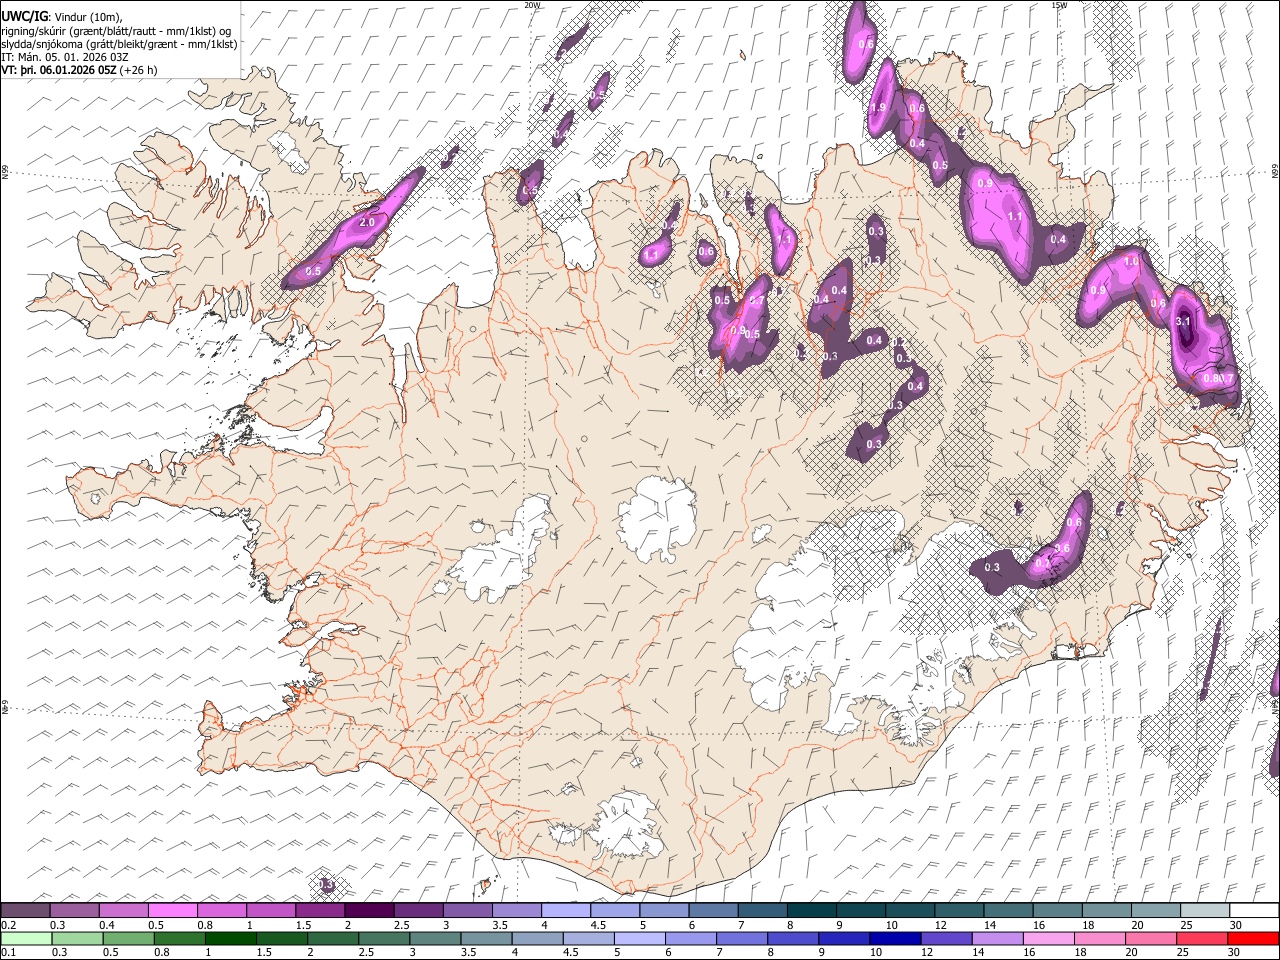Click the 'IT: Mán. 05. 01. 2026 03Z' line
Viewport: 1280px width, 960px height.
(64, 57)
